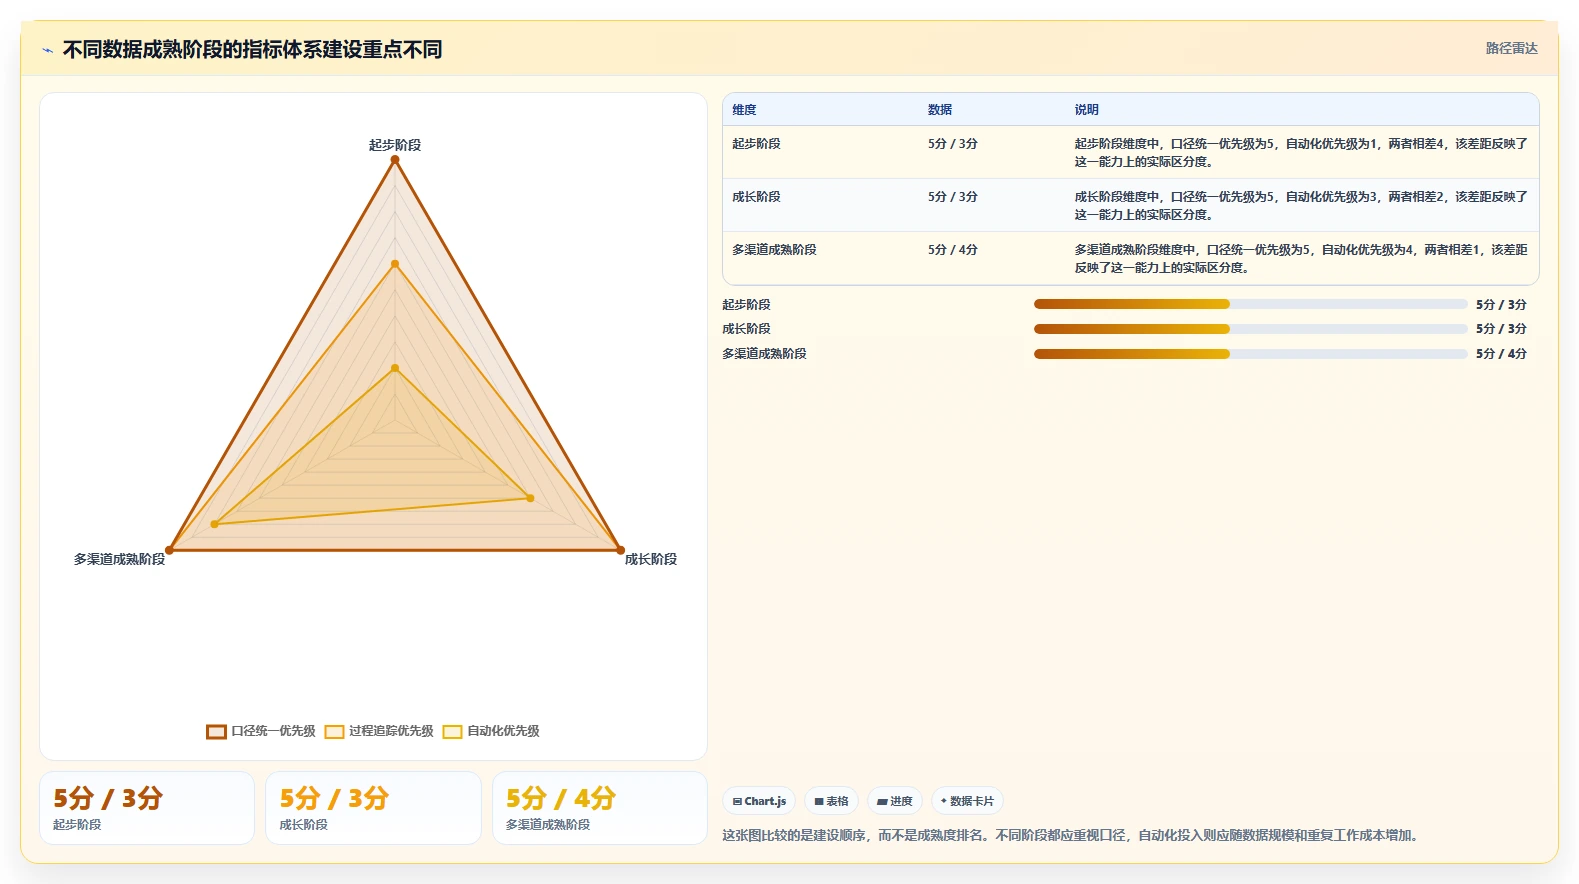1579x884 pixels.
Task: Toggle the 口径统一优先级 legend item
Action: pyautogui.click(x=261, y=731)
